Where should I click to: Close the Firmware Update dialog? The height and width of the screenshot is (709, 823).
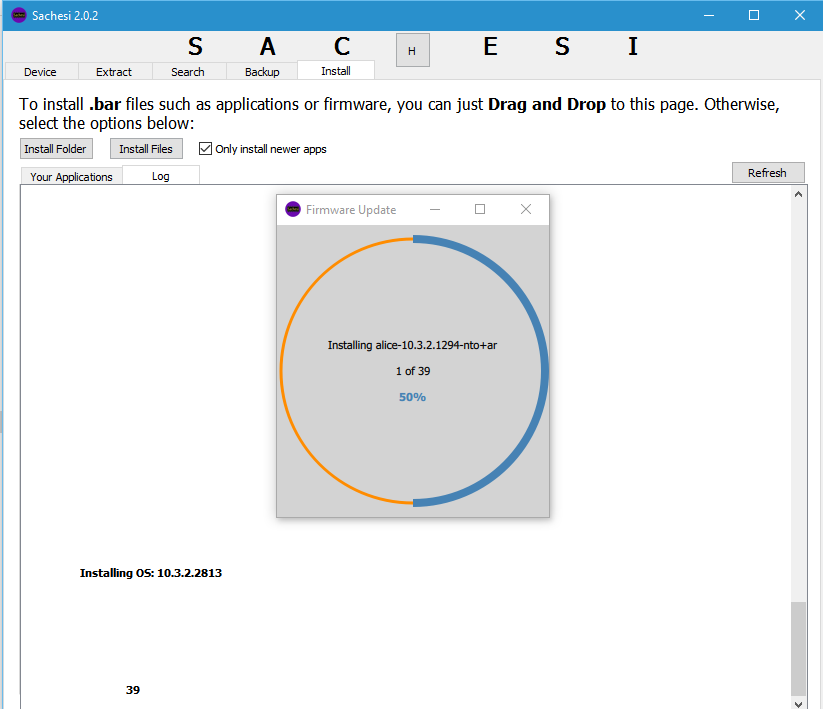(526, 209)
